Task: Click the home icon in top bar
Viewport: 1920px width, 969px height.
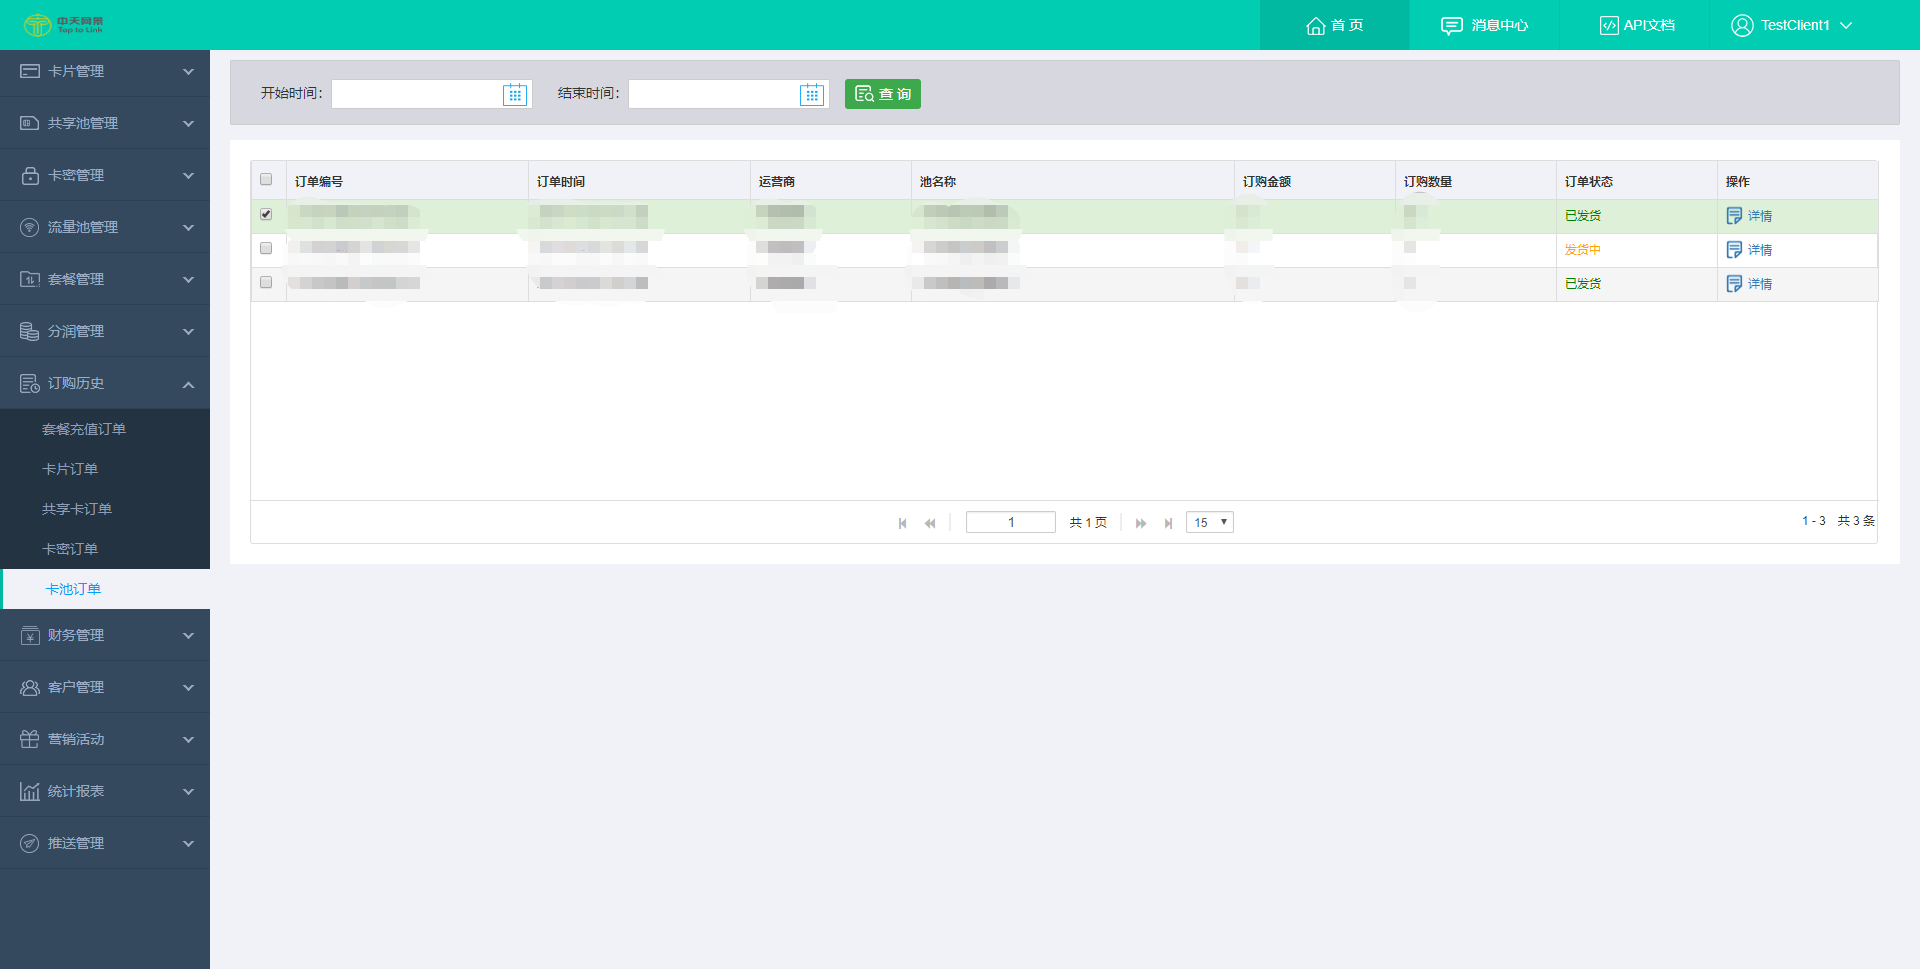Action: tap(1316, 25)
